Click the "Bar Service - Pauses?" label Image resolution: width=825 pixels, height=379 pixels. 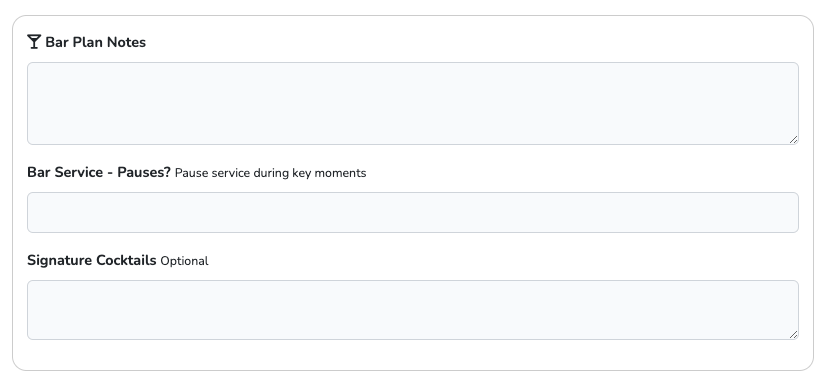click(x=99, y=173)
